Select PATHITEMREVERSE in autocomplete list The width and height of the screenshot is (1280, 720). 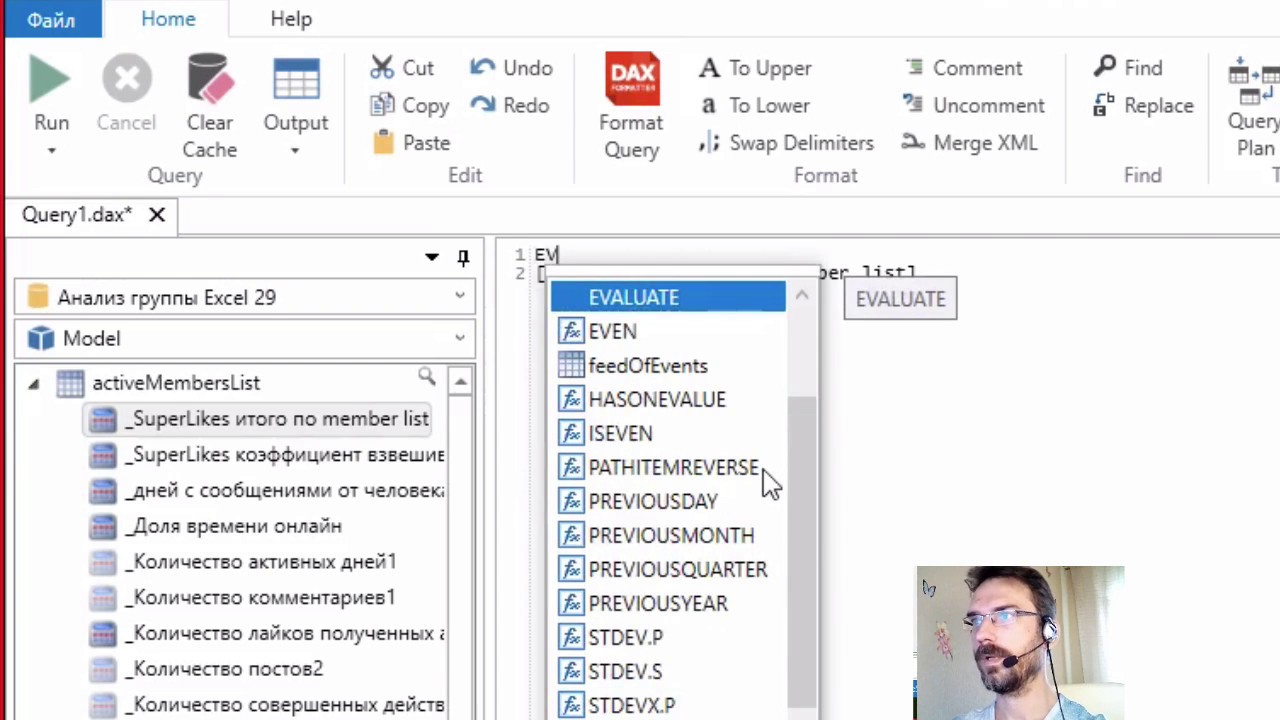668,467
